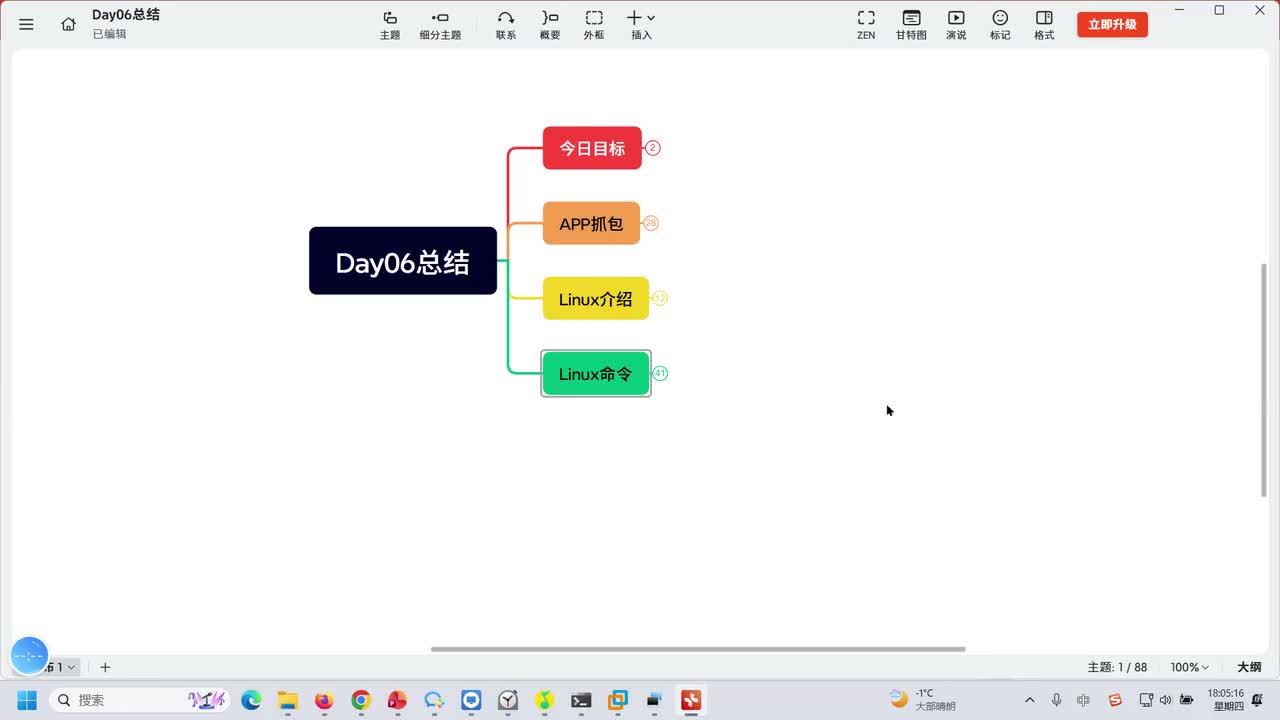Select the Linux介绍 topic node
Viewport: 1280px width, 720px height.
tap(596, 298)
